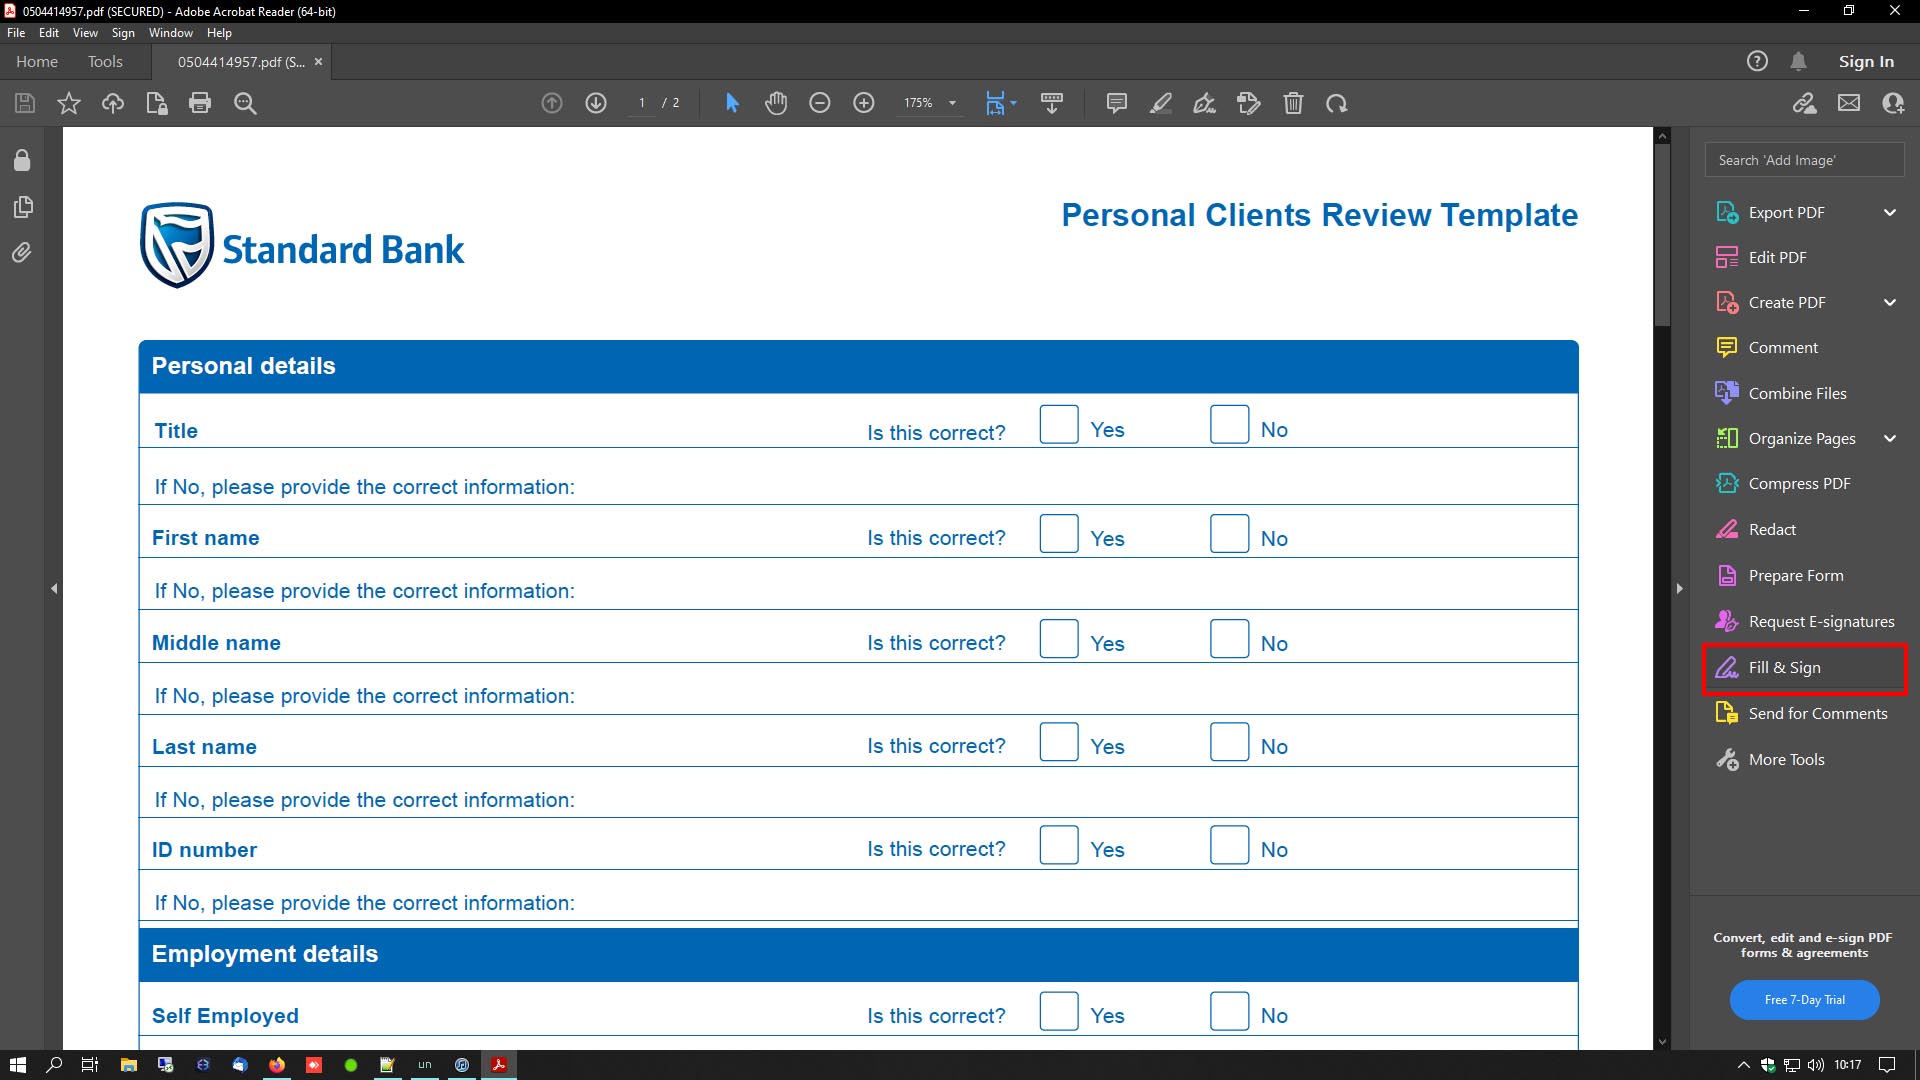Image resolution: width=1920 pixels, height=1080 pixels.
Task: Switch to the Tools tab
Action: 105,61
